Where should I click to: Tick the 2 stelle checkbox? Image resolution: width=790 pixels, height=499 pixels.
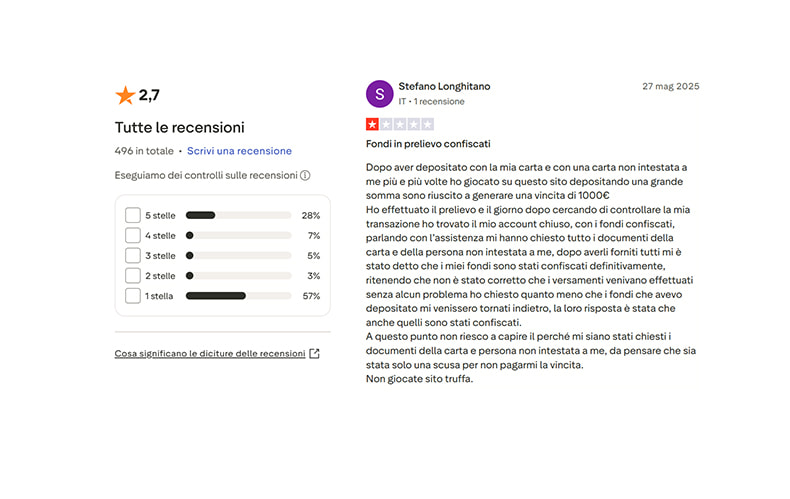click(133, 275)
